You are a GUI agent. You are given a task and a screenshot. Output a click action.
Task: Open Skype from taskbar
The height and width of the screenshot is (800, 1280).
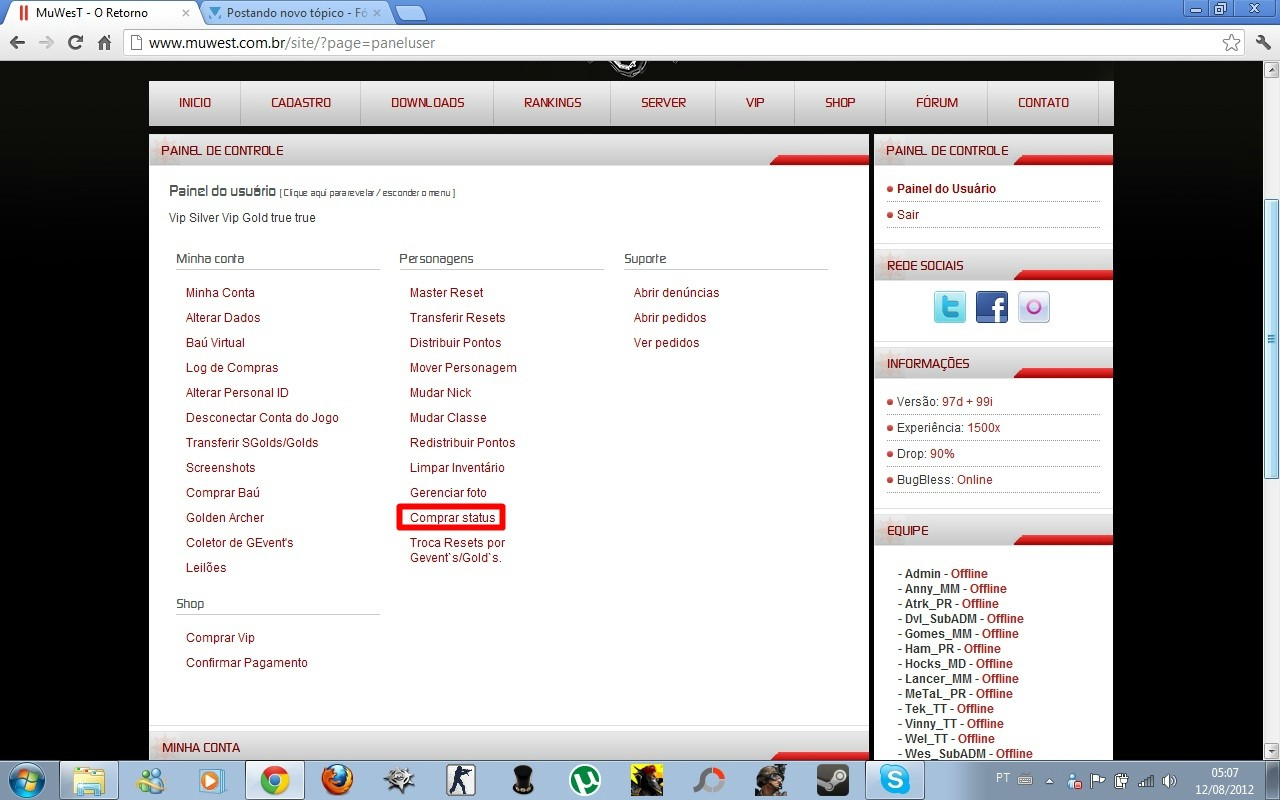point(895,780)
